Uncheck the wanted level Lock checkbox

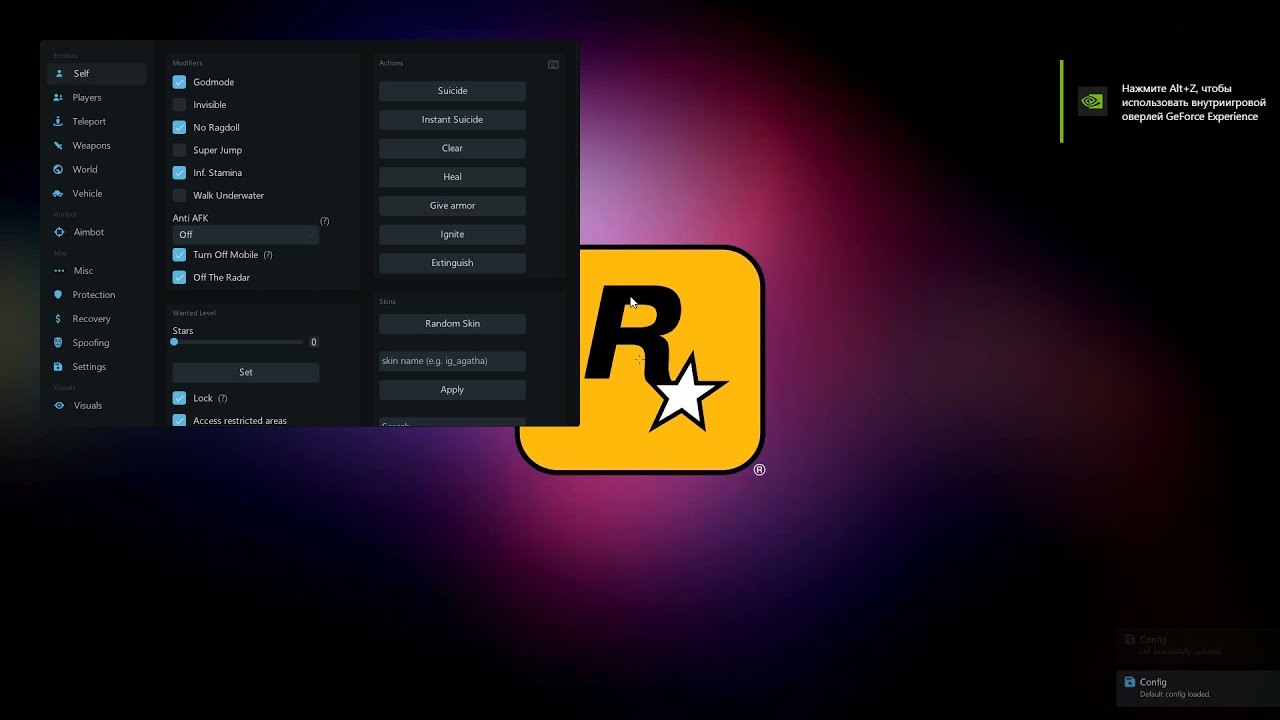(179, 398)
